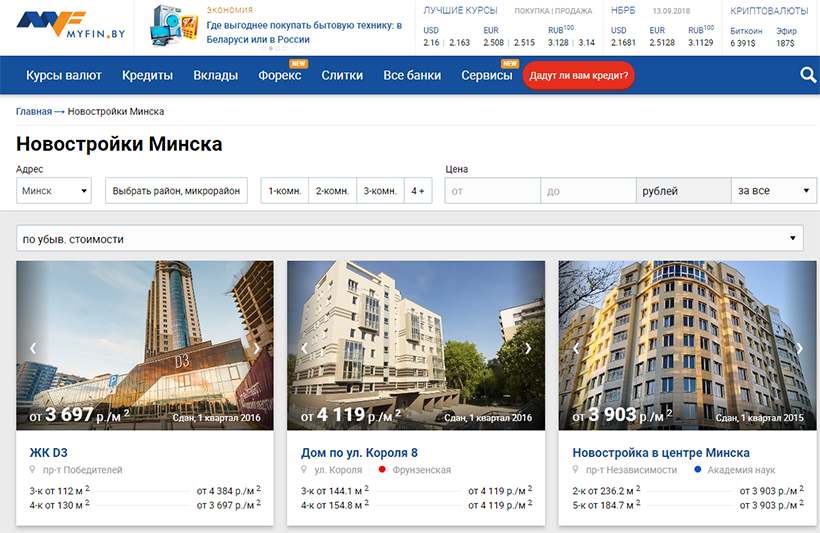Open the ЖК D3 listing link
This screenshot has height=533, width=820.
[x=49, y=453]
